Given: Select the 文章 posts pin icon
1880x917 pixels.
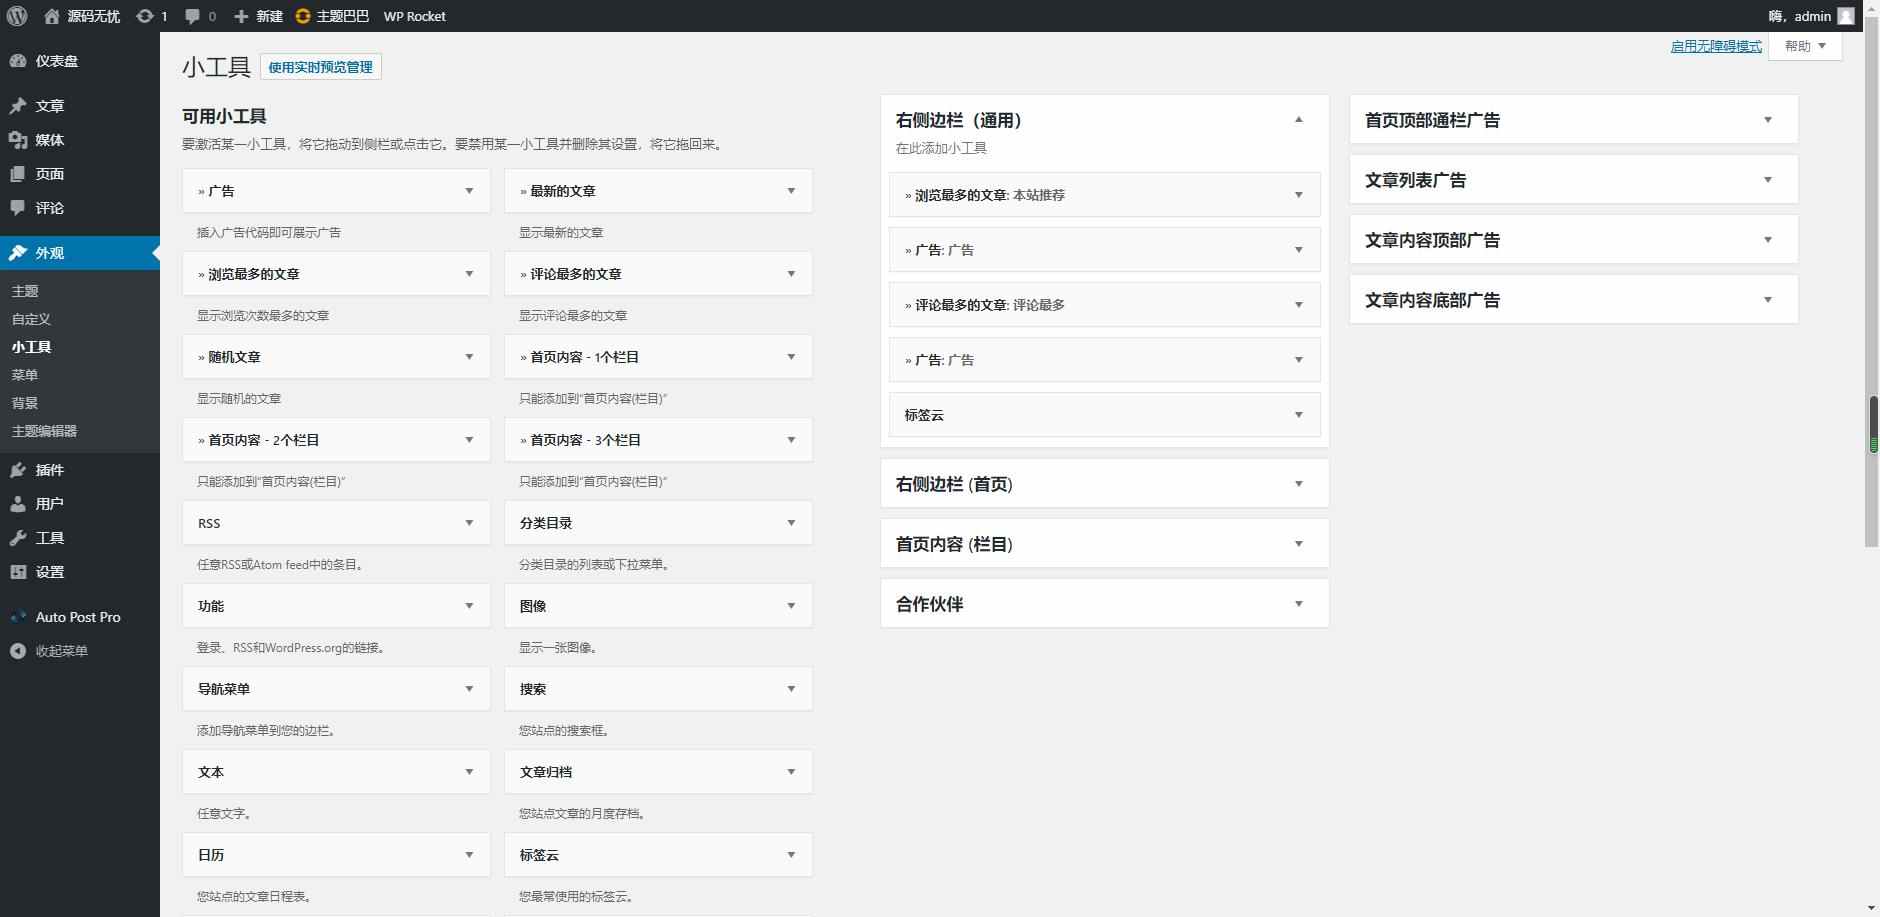Looking at the screenshot, I should click(17, 105).
